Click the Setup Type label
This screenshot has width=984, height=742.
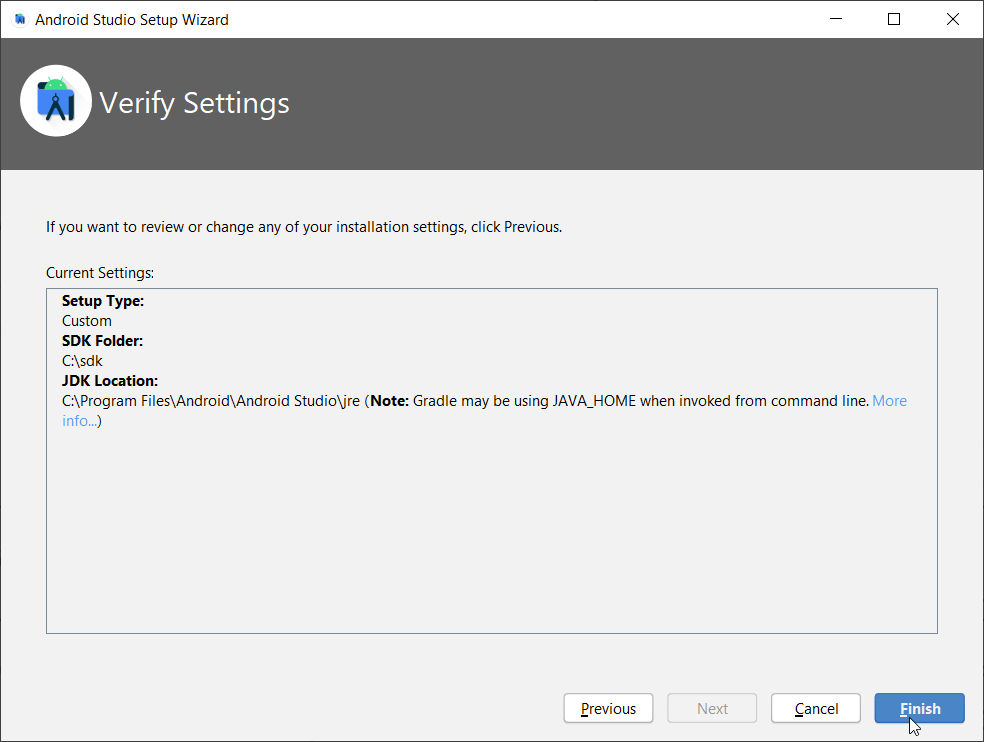click(x=102, y=301)
